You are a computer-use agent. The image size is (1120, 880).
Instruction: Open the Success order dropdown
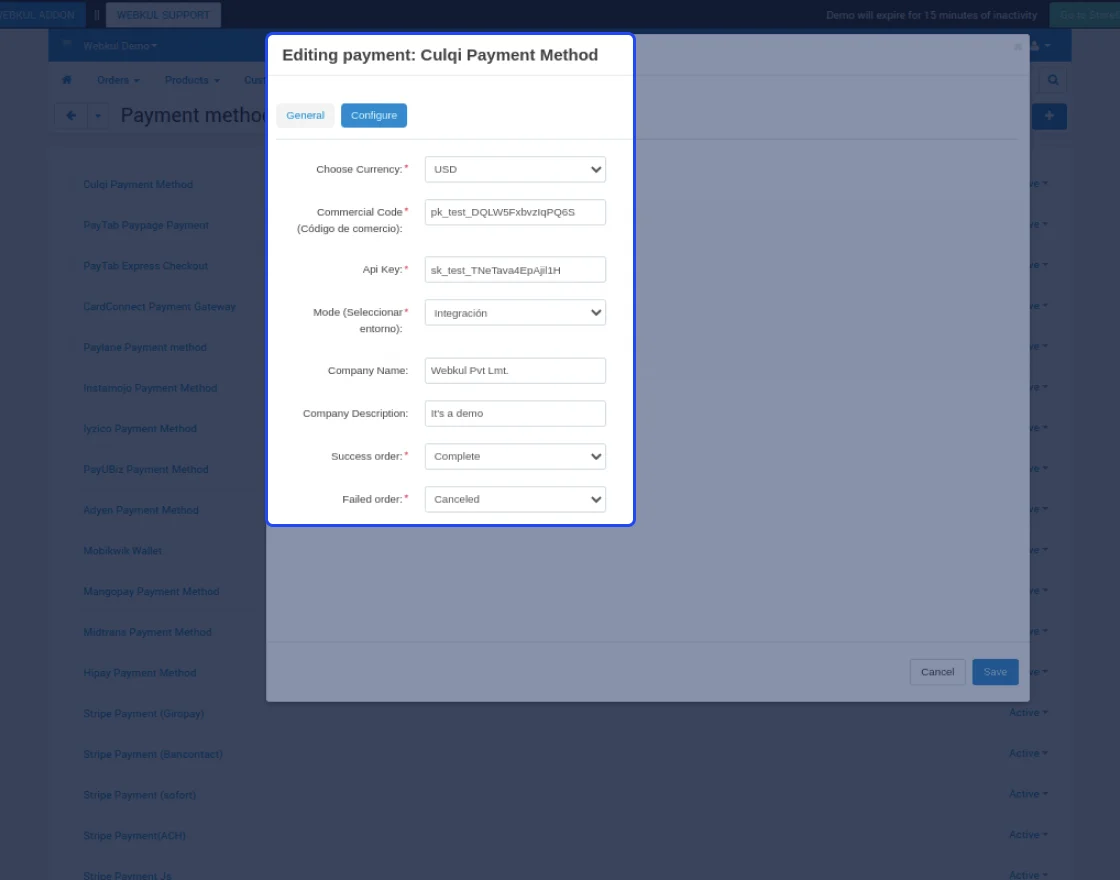pos(515,456)
